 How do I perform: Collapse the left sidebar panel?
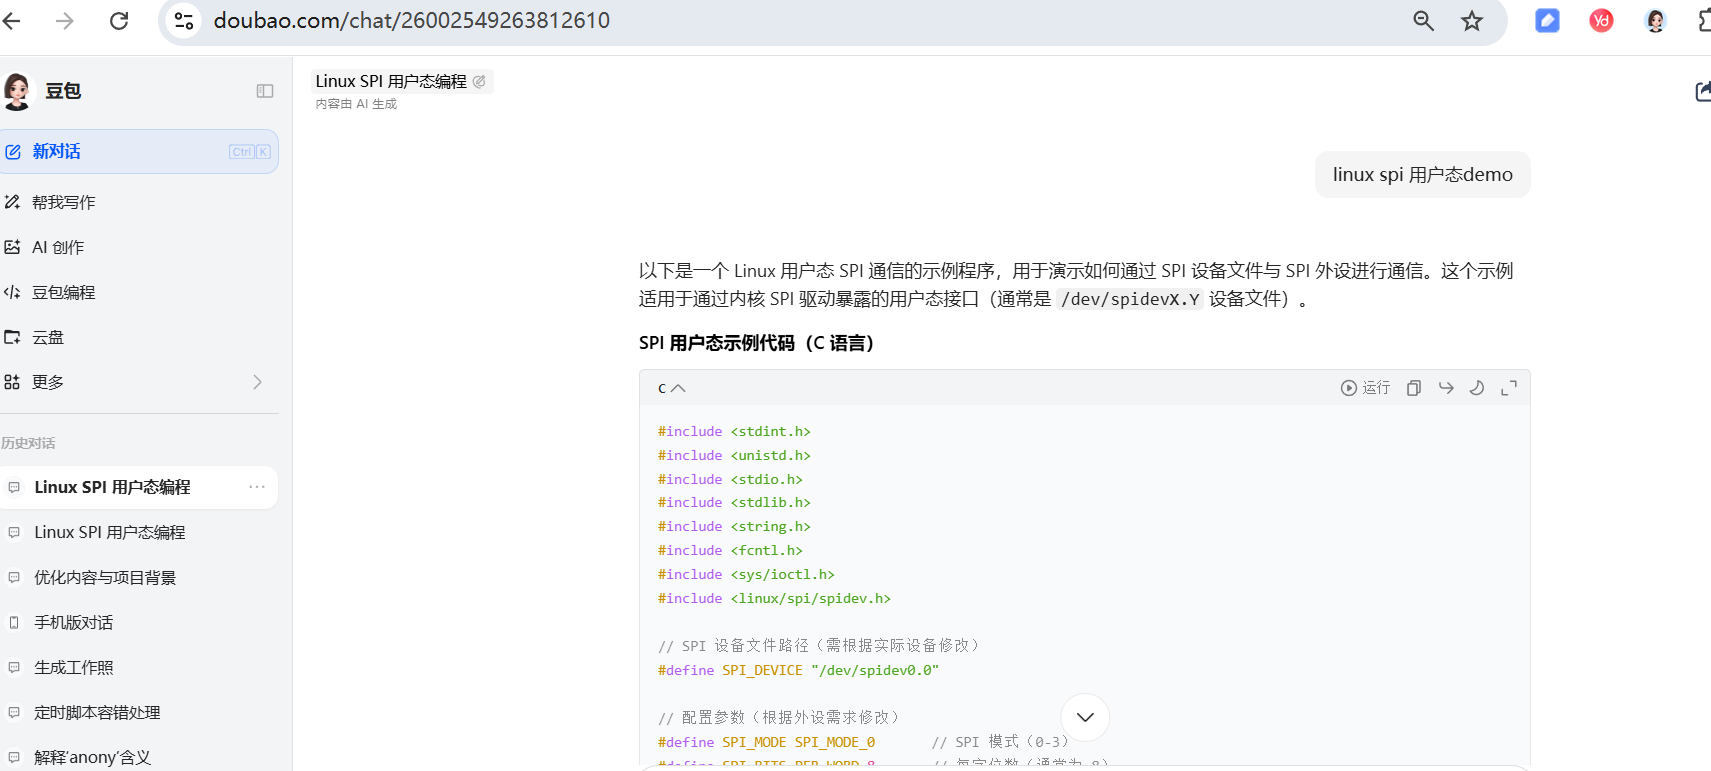265,91
